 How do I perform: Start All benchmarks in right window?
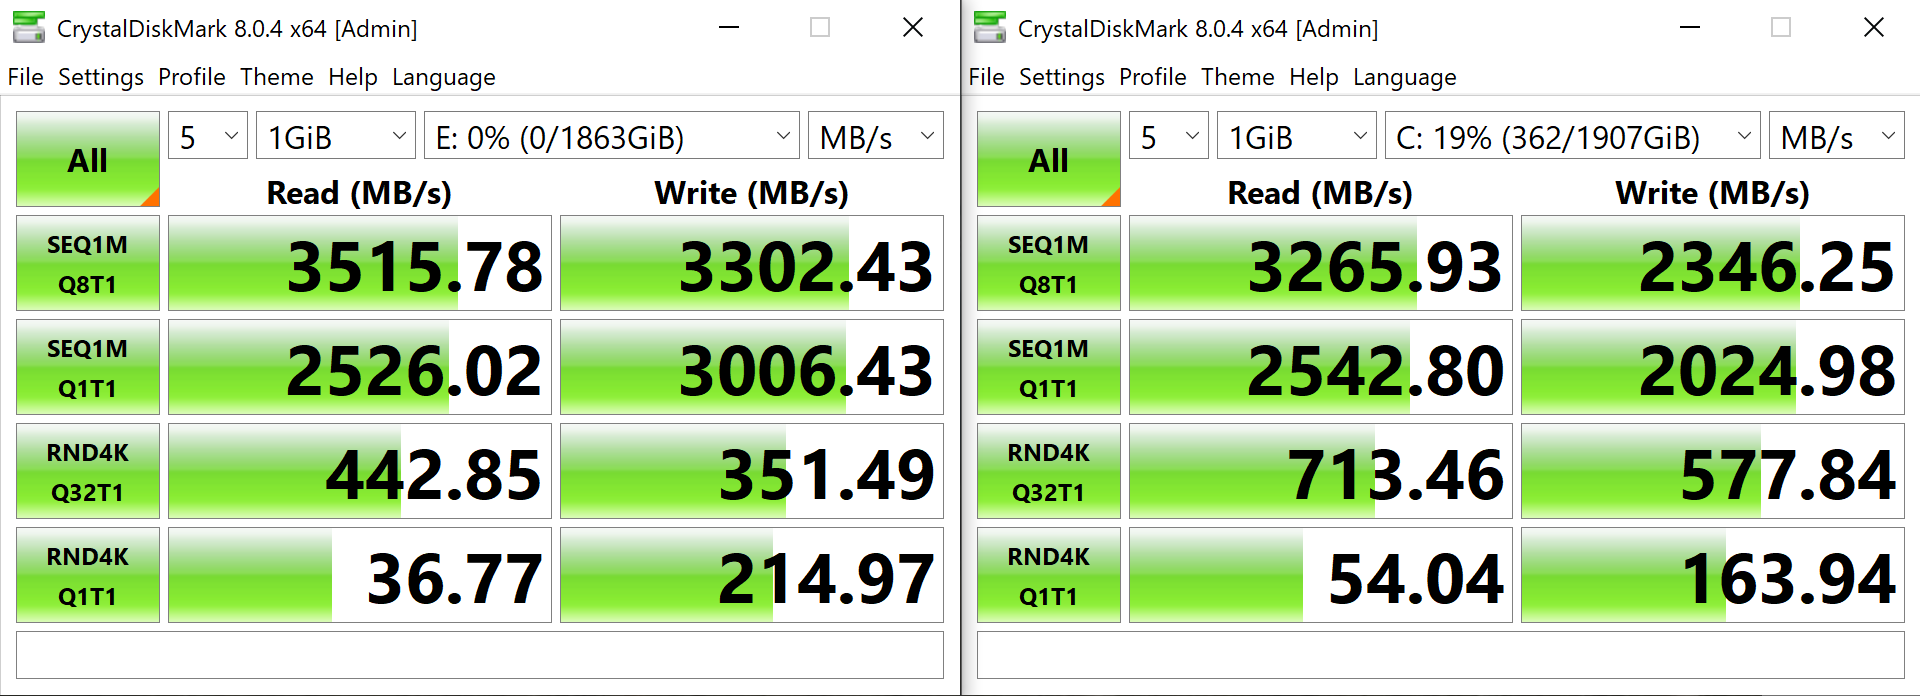click(x=1049, y=159)
